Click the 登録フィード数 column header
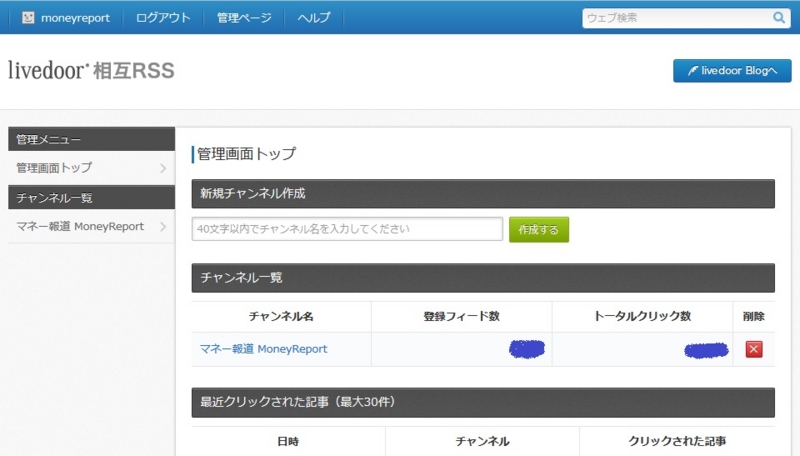The height and width of the screenshot is (456, 800). [x=461, y=316]
